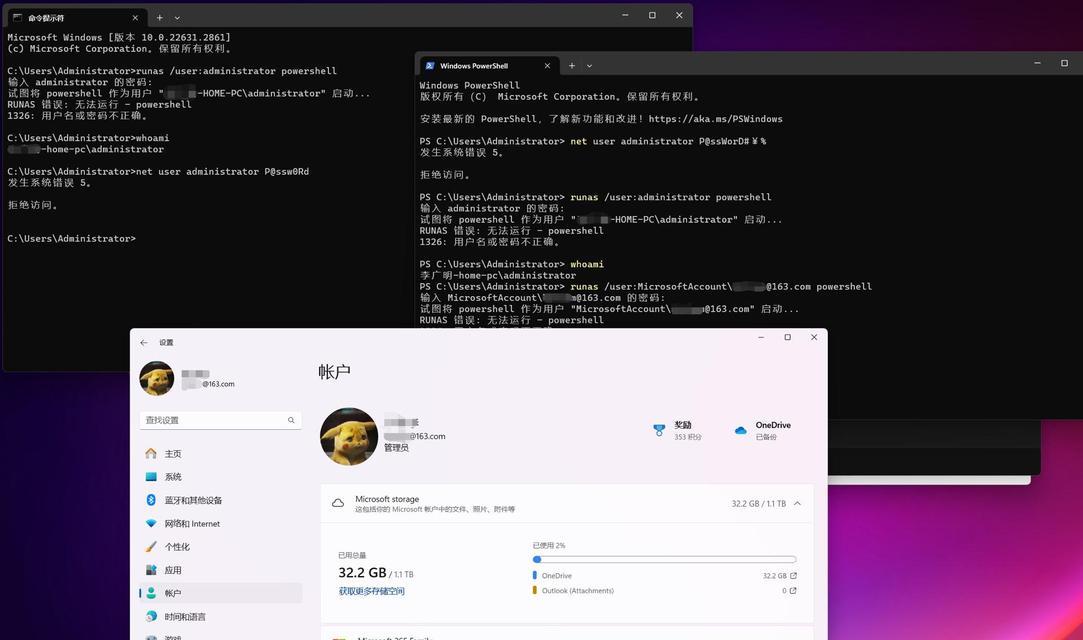Screen dimensions: 1083x640
Task: Click the 查找设置 search field
Action: point(220,420)
